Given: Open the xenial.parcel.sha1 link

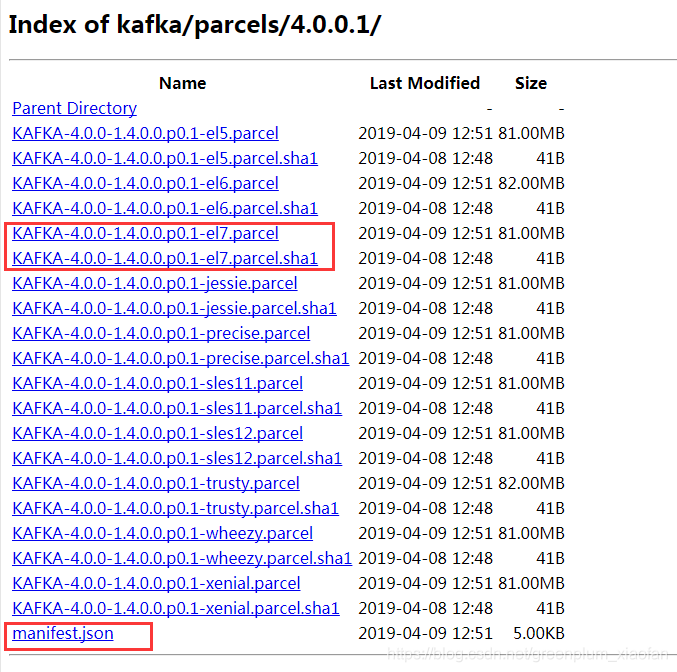Looking at the screenshot, I should point(176,609).
